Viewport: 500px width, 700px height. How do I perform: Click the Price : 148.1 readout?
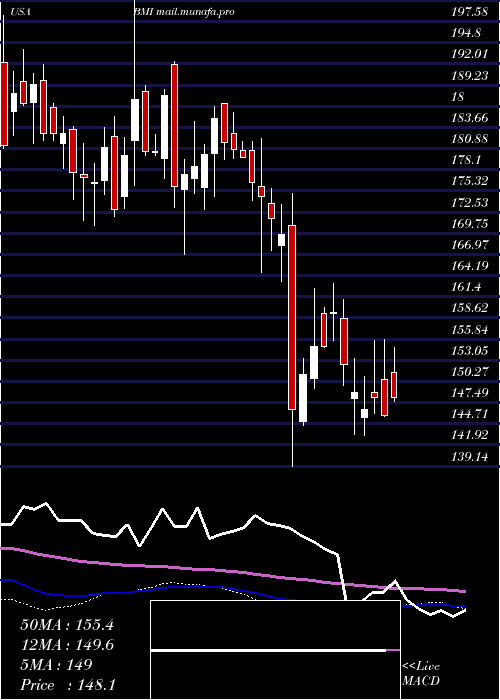tap(67, 685)
